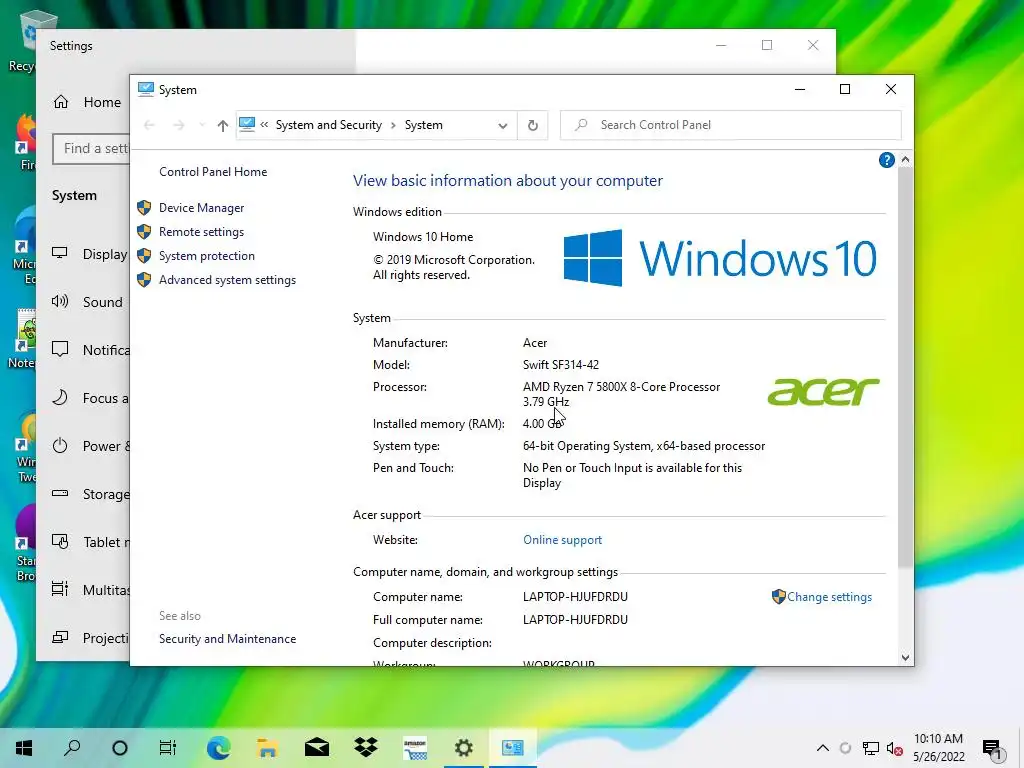Click the System breadcrumb in address bar
This screenshot has width=1024, height=768.
coord(423,125)
